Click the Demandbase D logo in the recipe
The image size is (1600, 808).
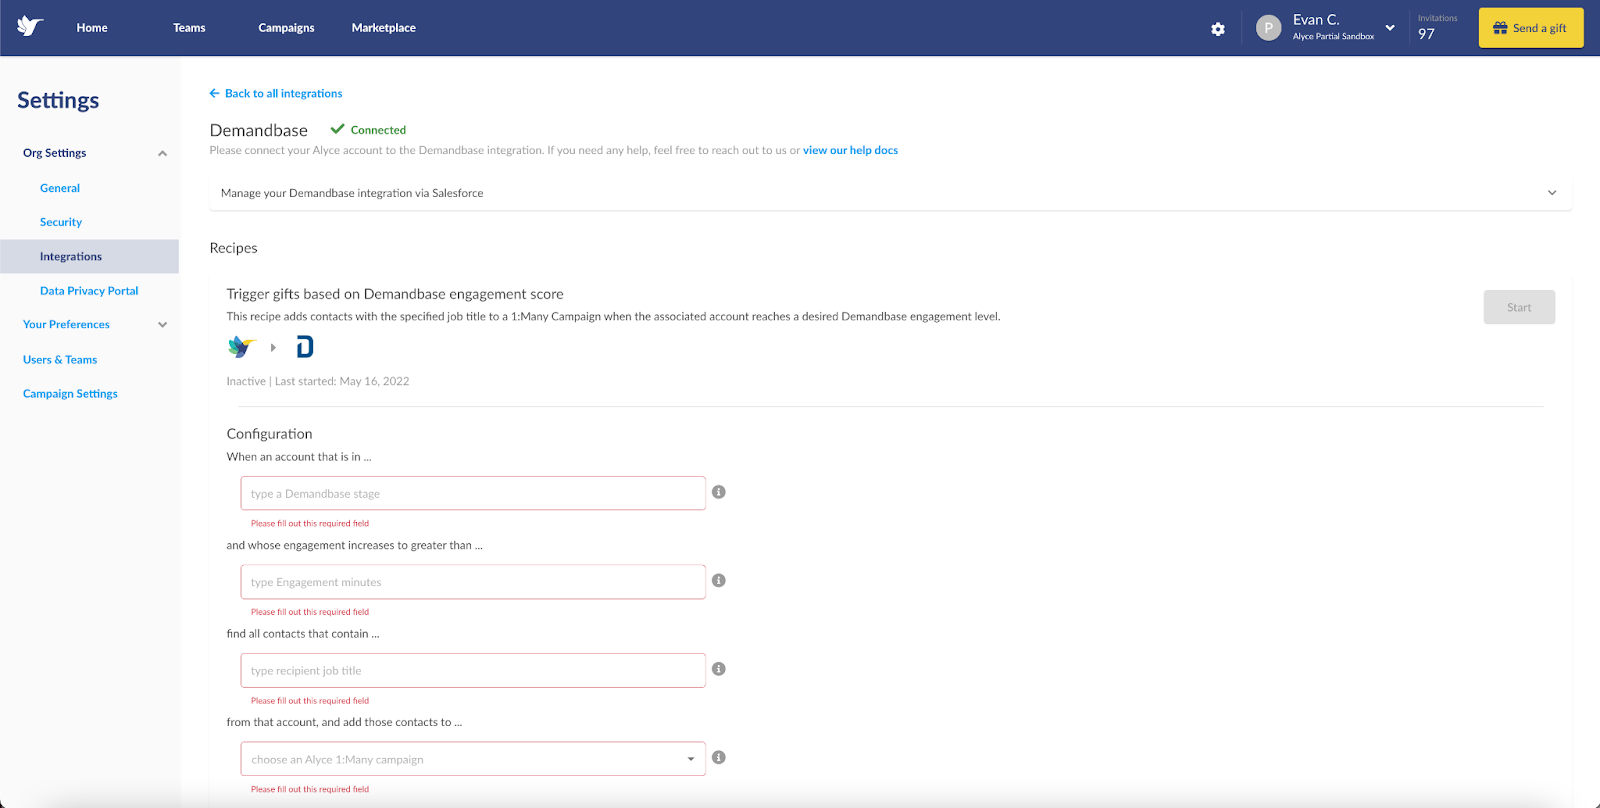(x=305, y=347)
